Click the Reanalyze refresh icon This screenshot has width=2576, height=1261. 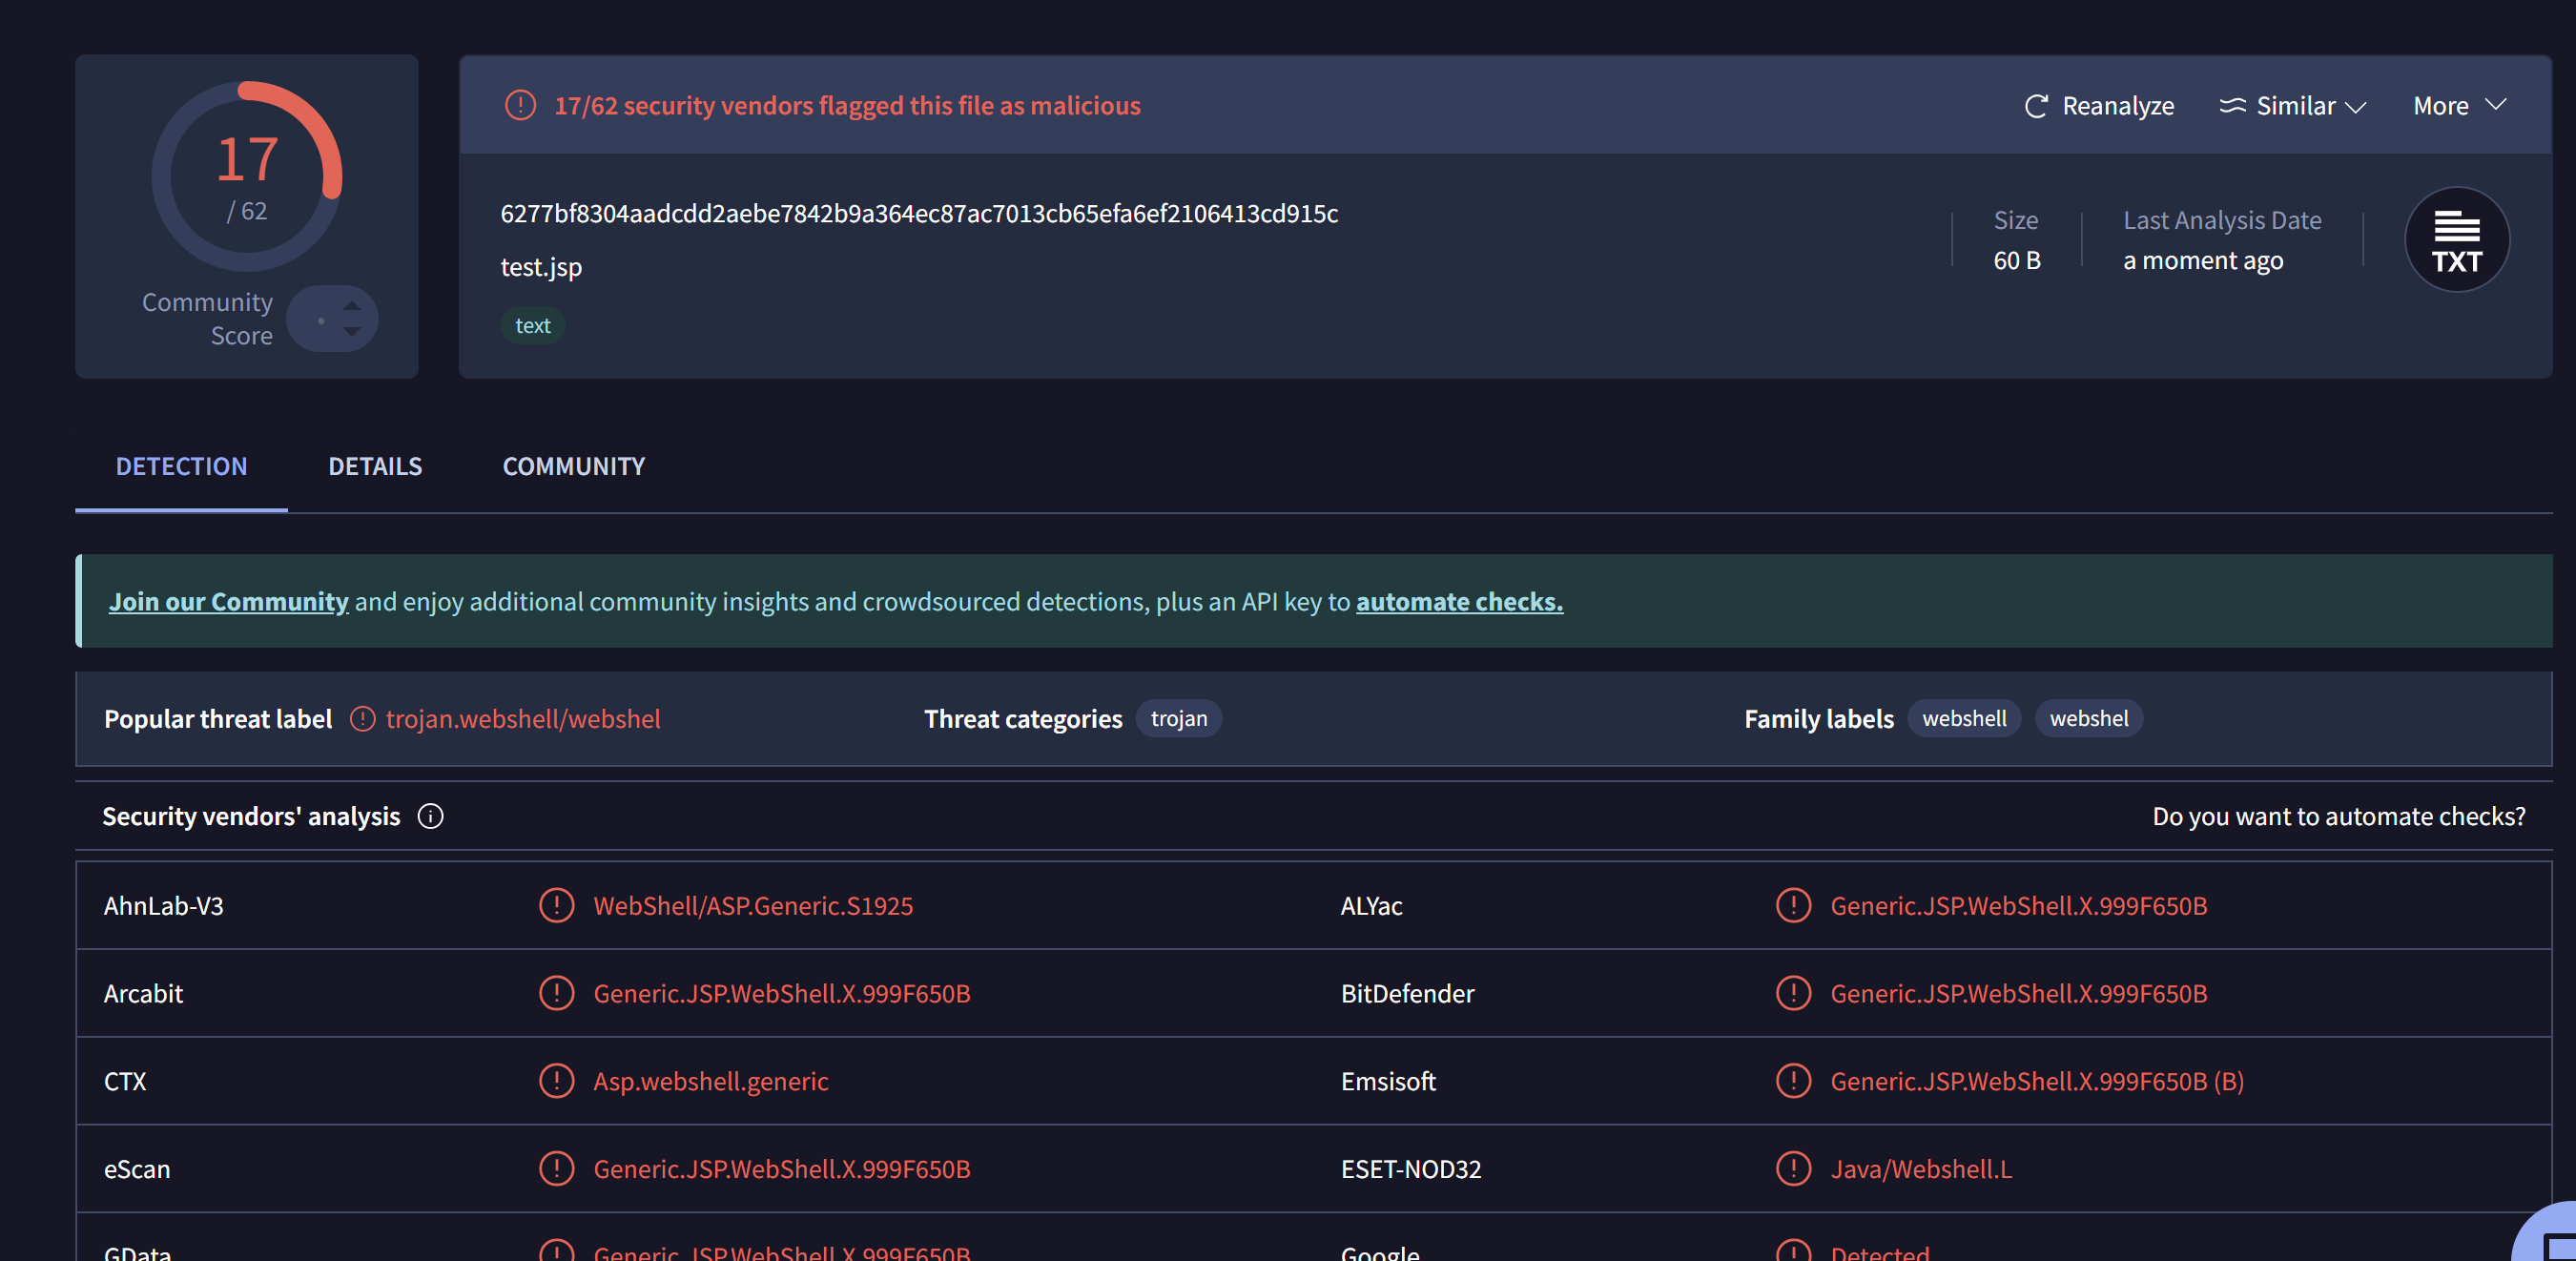coord(2036,106)
